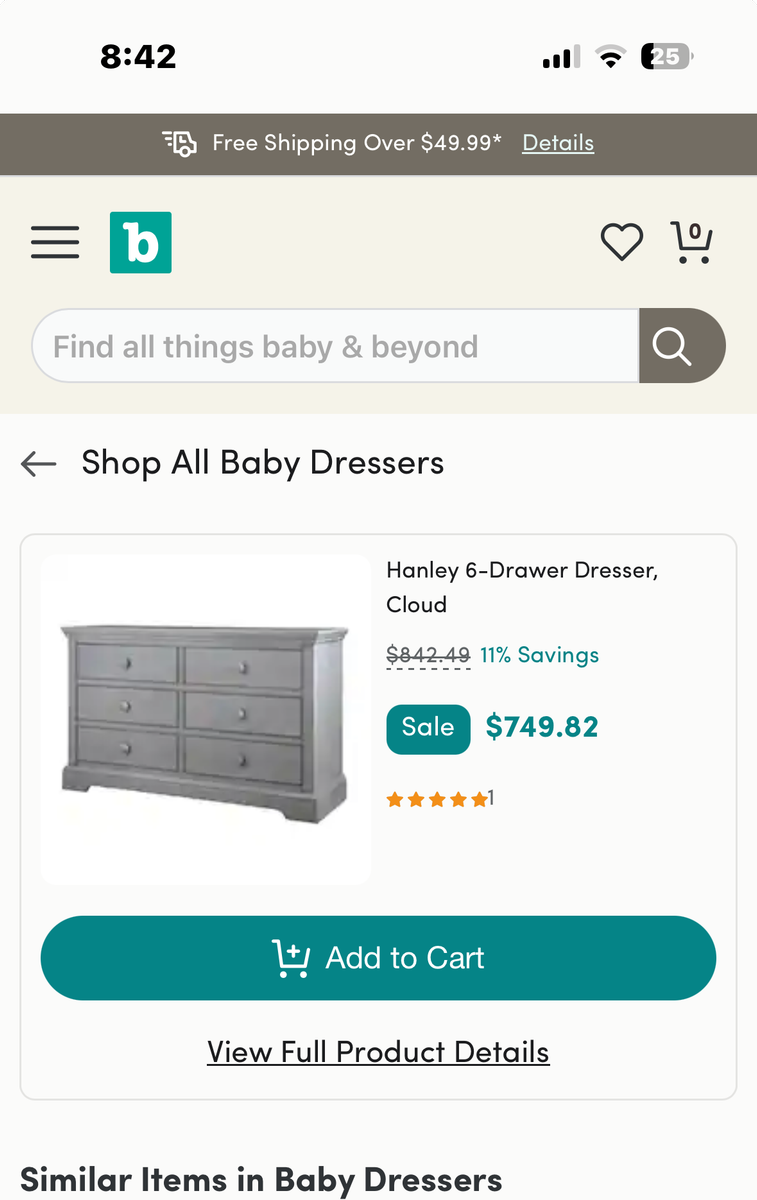Open the shopping cart icon

691,242
